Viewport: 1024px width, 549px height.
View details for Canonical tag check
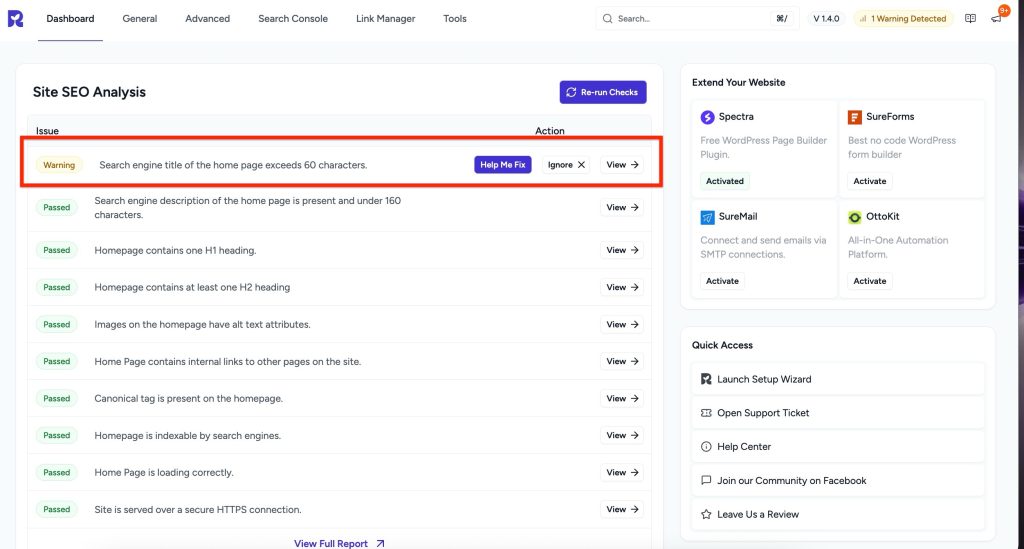tap(621, 398)
